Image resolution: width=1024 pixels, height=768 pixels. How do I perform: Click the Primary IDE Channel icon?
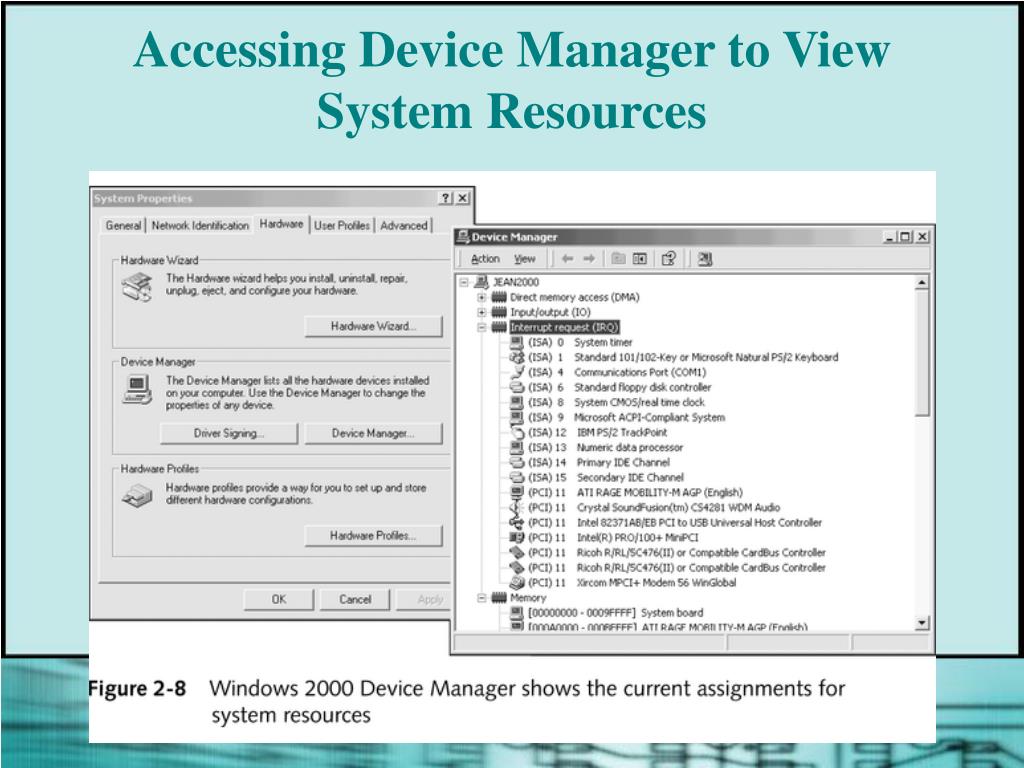pyautogui.click(x=517, y=462)
